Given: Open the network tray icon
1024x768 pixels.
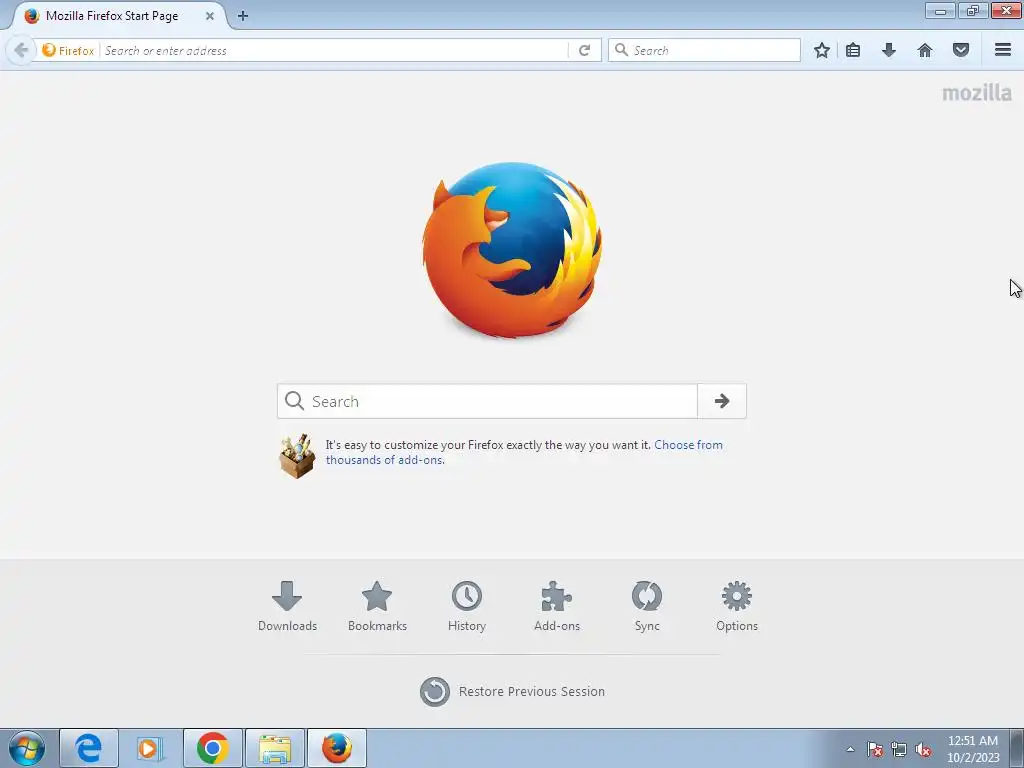Looking at the screenshot, I should (x=899, y=749).
